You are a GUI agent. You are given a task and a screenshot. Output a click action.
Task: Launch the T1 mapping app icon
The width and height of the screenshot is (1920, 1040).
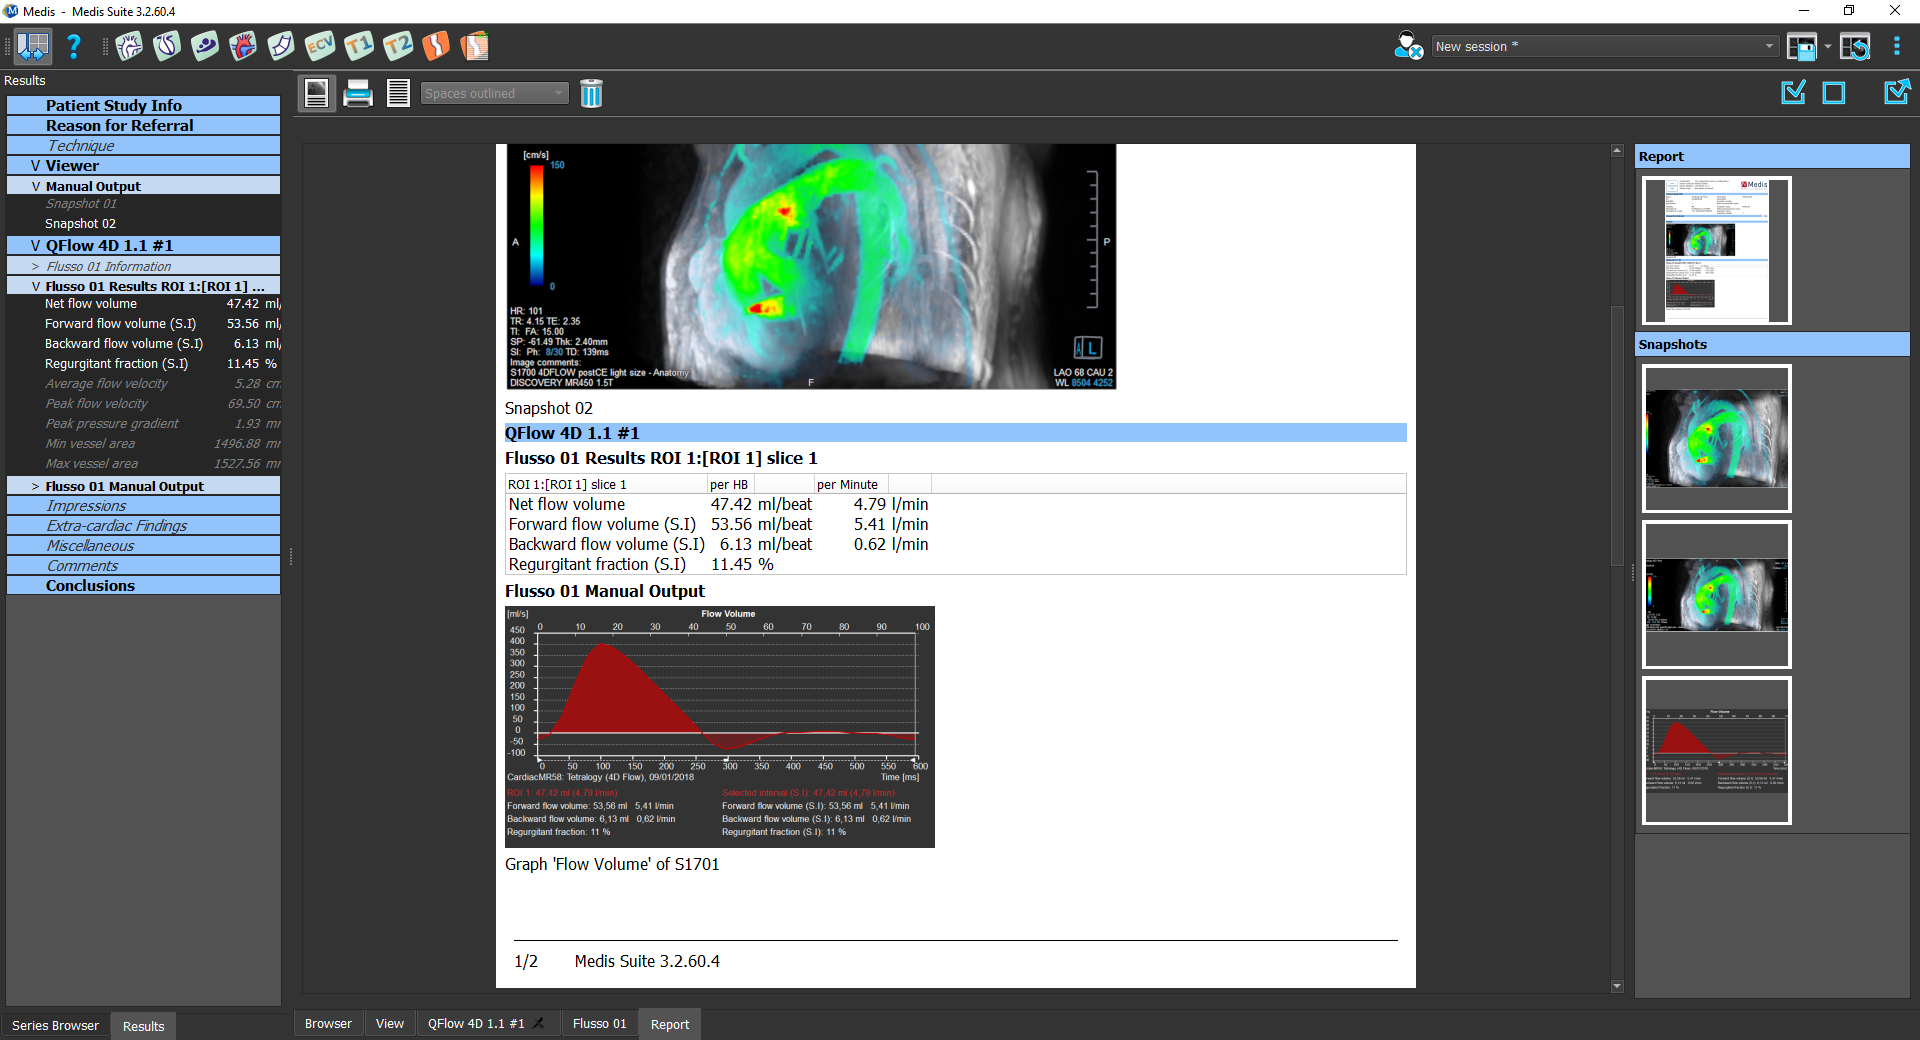pyautogui.click(x=358, y=46)
